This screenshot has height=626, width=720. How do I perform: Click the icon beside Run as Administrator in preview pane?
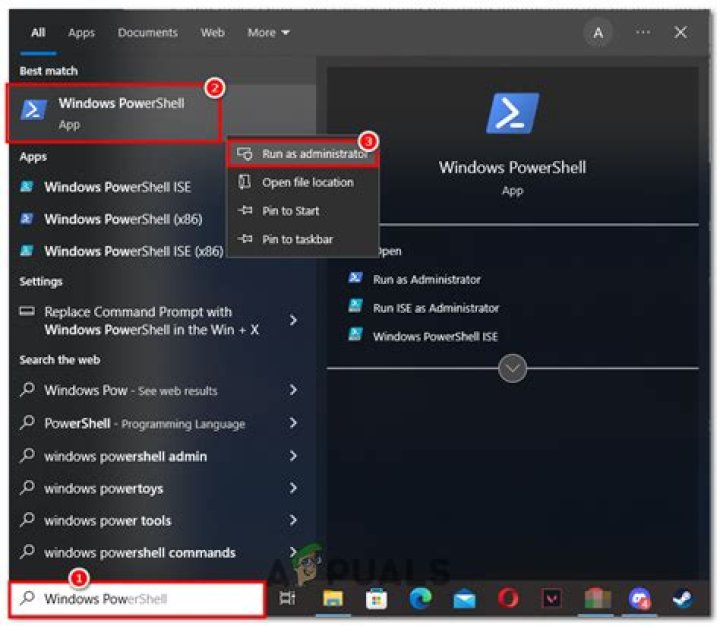tap(355, 278)
